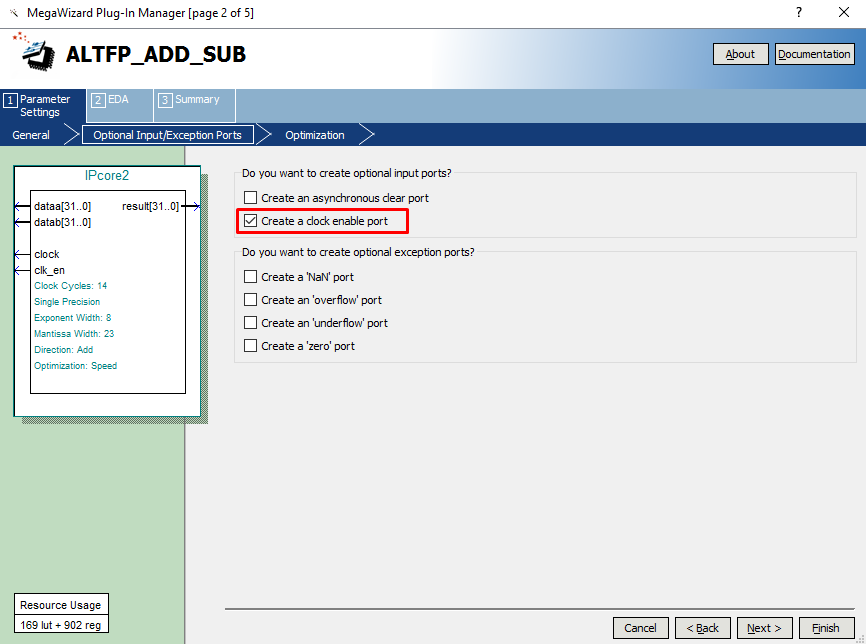Click the wizard wand title bar icon

[14, 13]
